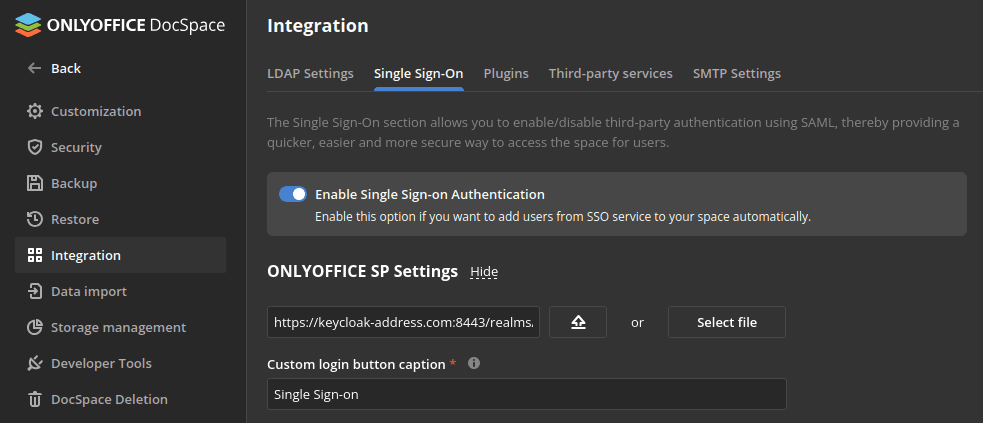Click the Single Sign-On section description text
The width and height of the screenshot is (983, 423).
(613, 132)
